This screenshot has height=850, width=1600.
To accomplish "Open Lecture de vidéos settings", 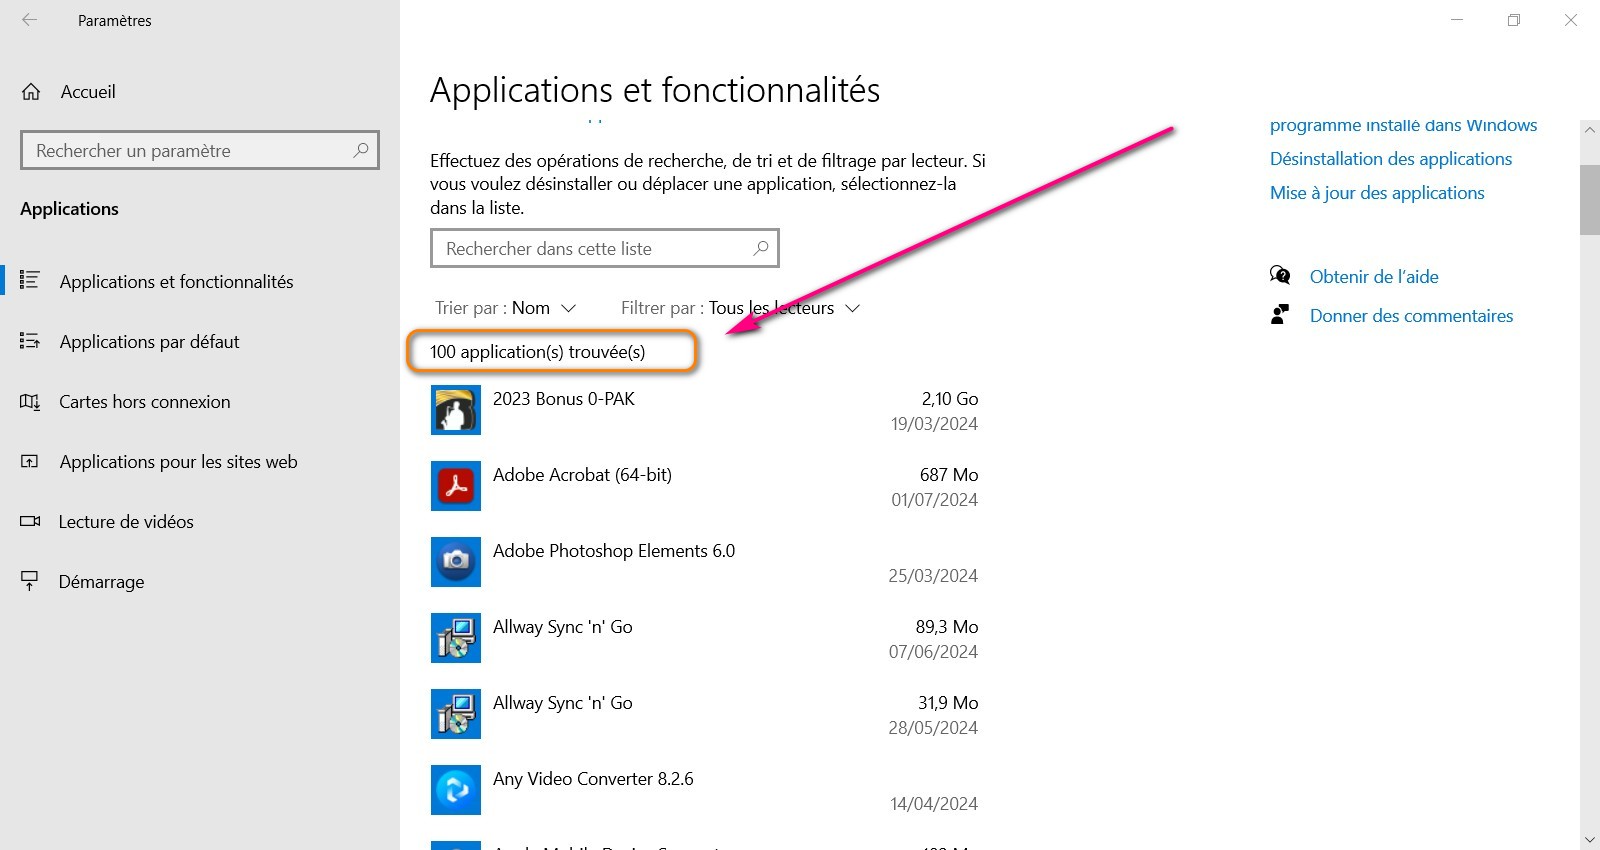I will 126,522.
